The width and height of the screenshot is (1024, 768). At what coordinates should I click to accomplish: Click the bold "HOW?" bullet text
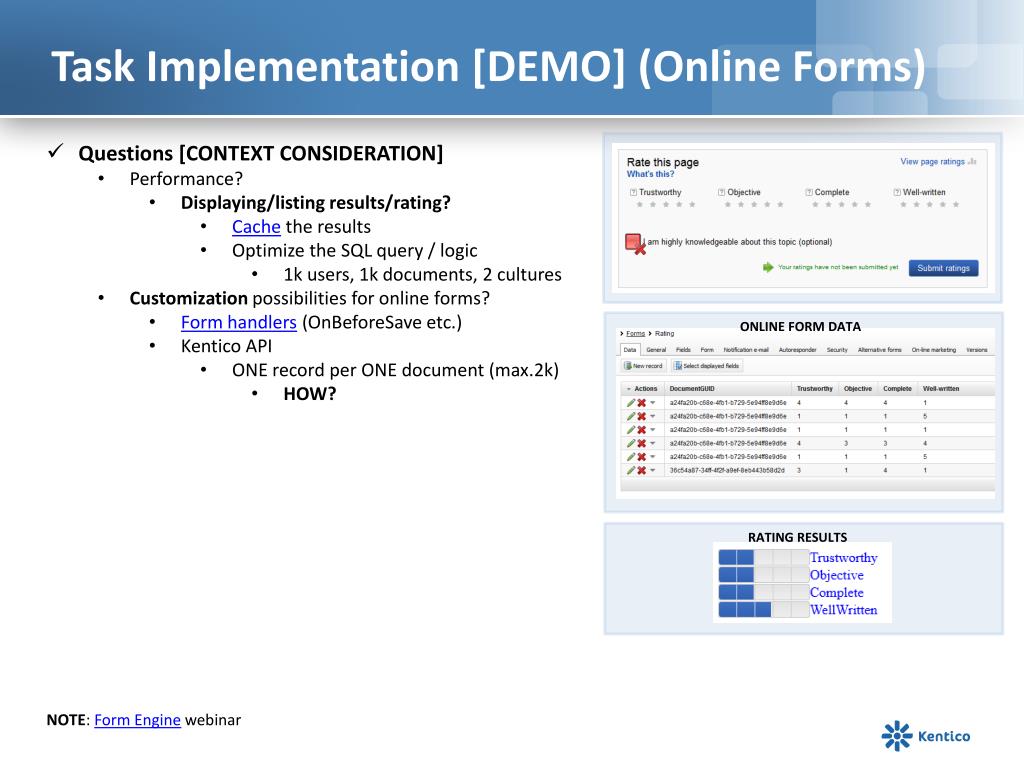[x=310, y=394]
